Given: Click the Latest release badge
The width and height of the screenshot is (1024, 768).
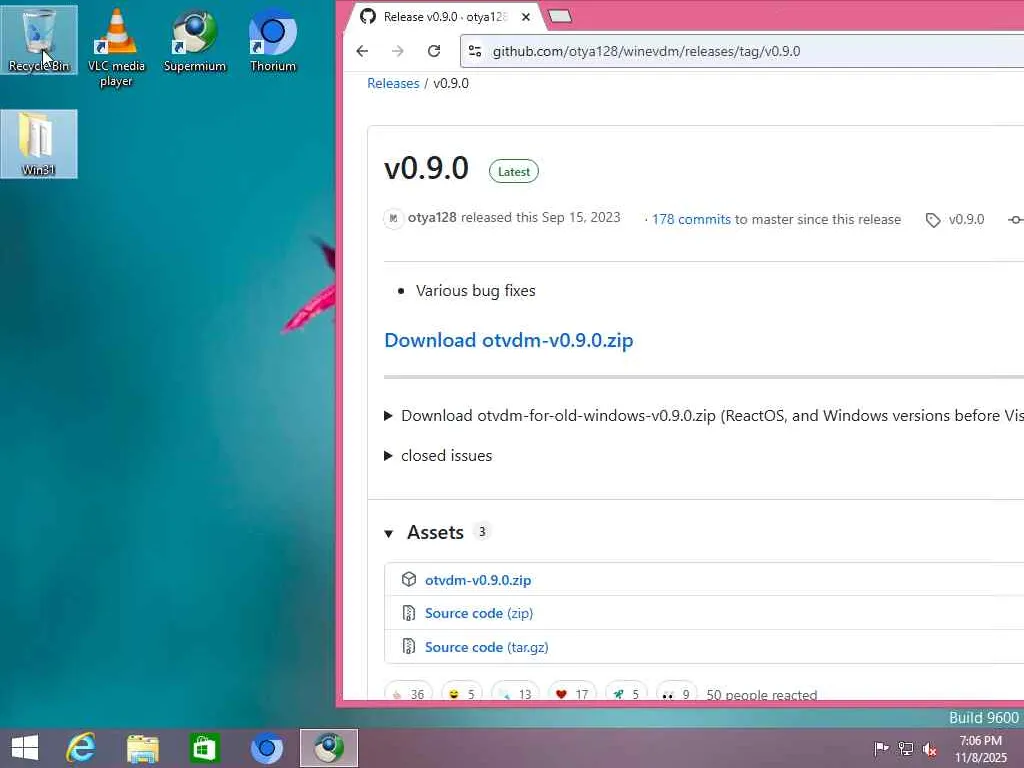Looking at the screenshot, I should point(514,172).
